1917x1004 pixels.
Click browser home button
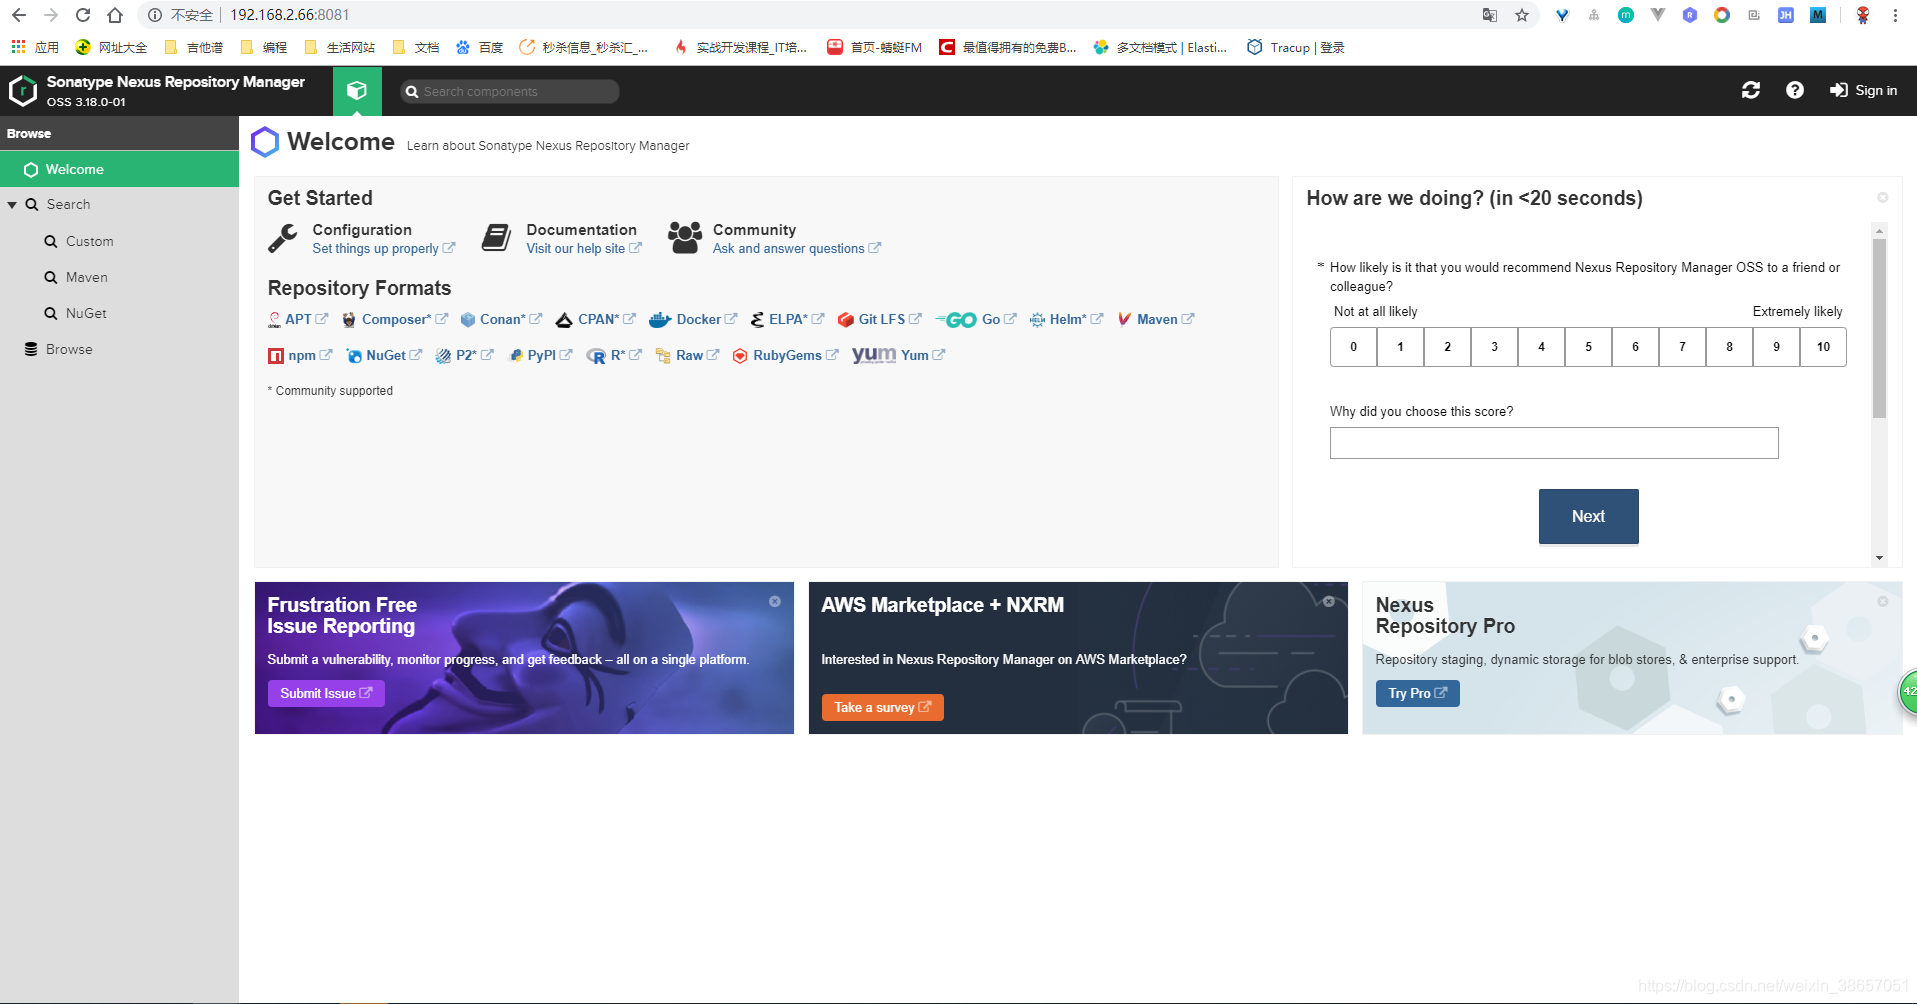pos(115,15)
